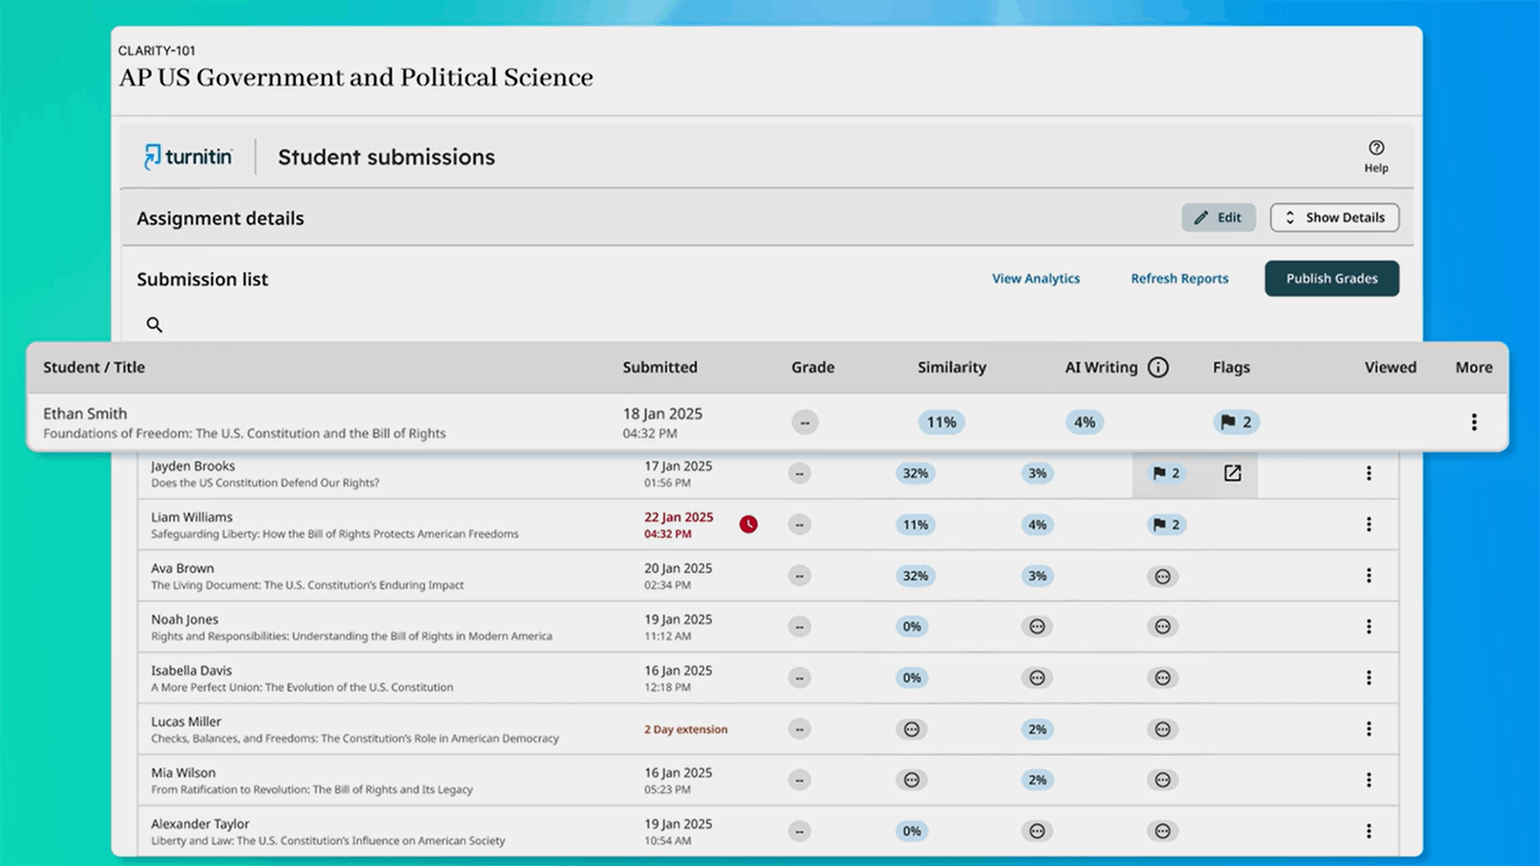Image resolution: width=1540 pixels, height=866 pixels.
Task: Open Lucas Miller's 2% AI writing score
Action: pyautogui.click(x=1037, y=730)
